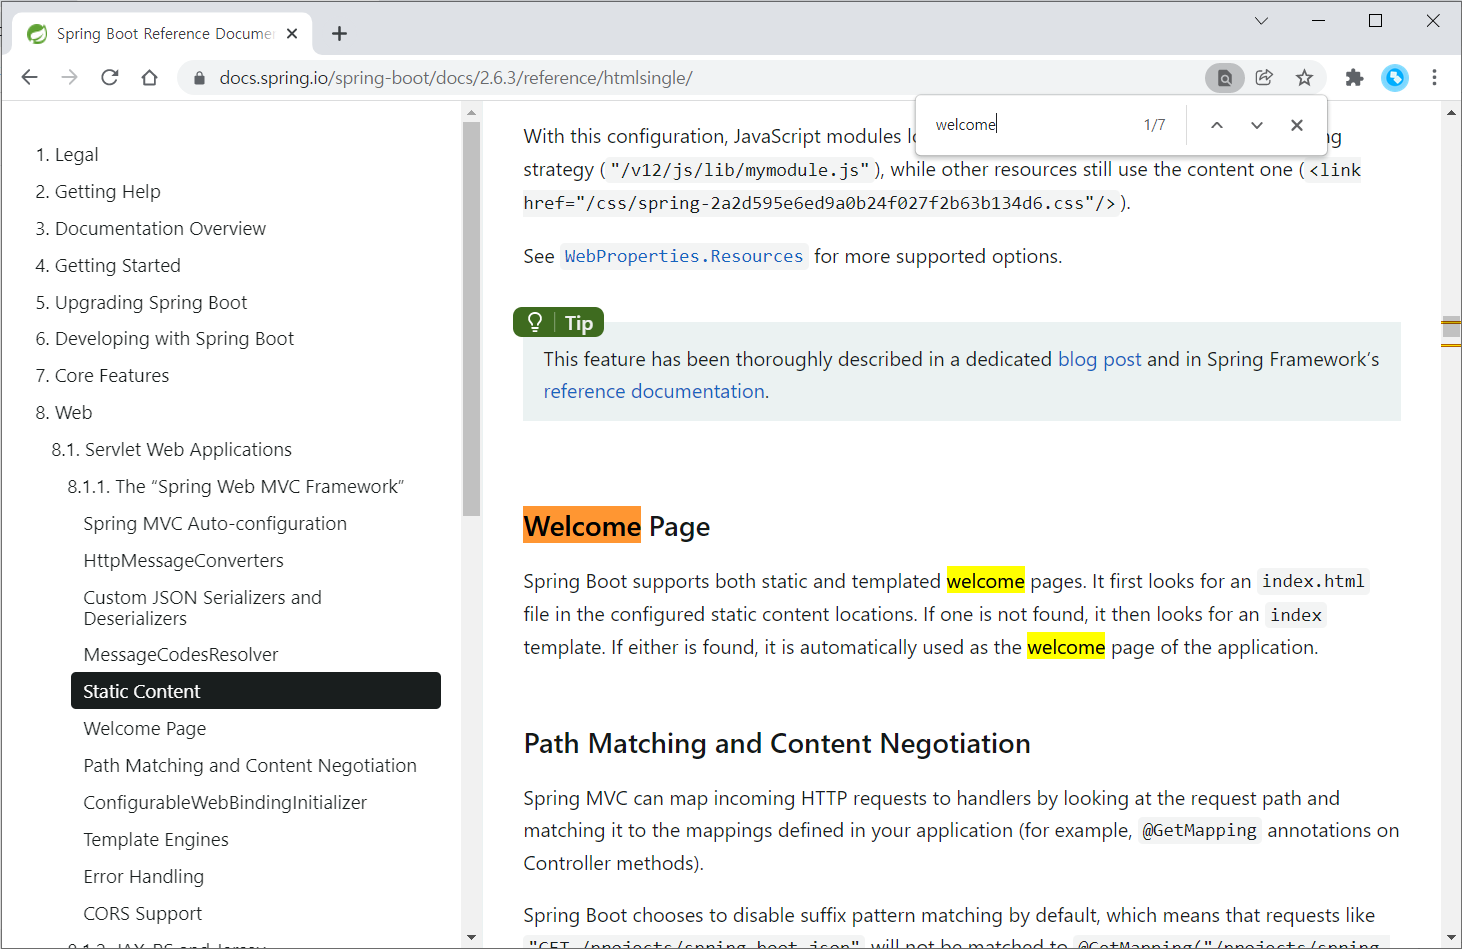Open a new browser tab
This screenshot has width=1462, height=949.
click(x=340, y=34)
